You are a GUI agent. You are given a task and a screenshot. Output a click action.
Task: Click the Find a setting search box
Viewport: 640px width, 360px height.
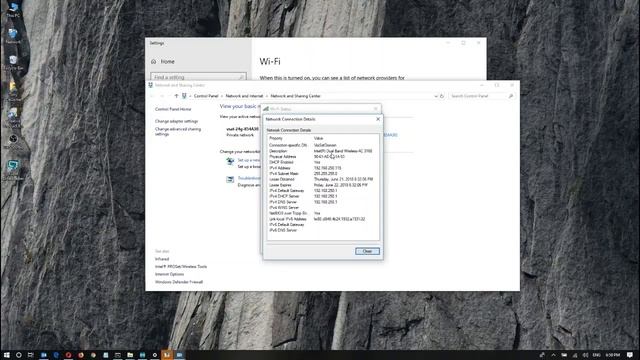pyautogui.click(x=198, y=77)
